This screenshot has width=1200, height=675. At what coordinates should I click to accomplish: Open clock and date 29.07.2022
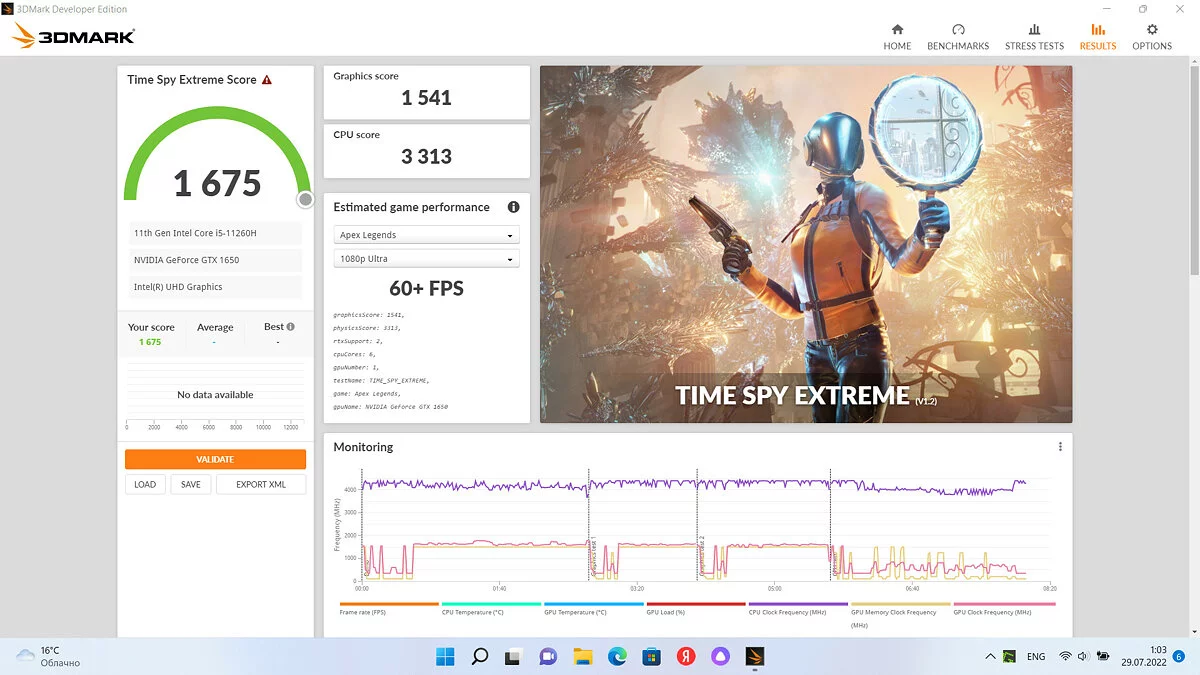pos(1146,656)
